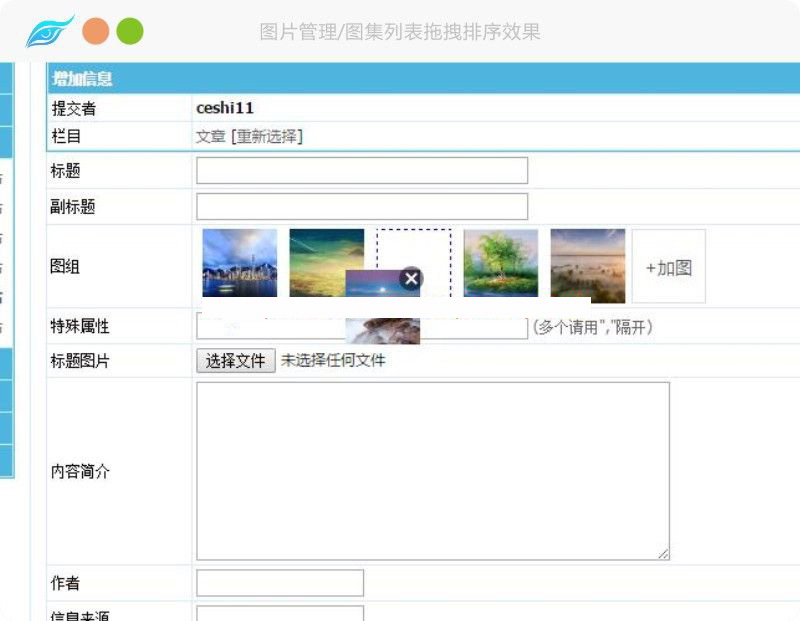Select the misty sunset hills thumbnail
This screenshot has height=621, width=800.
click(x=587, y=263)
